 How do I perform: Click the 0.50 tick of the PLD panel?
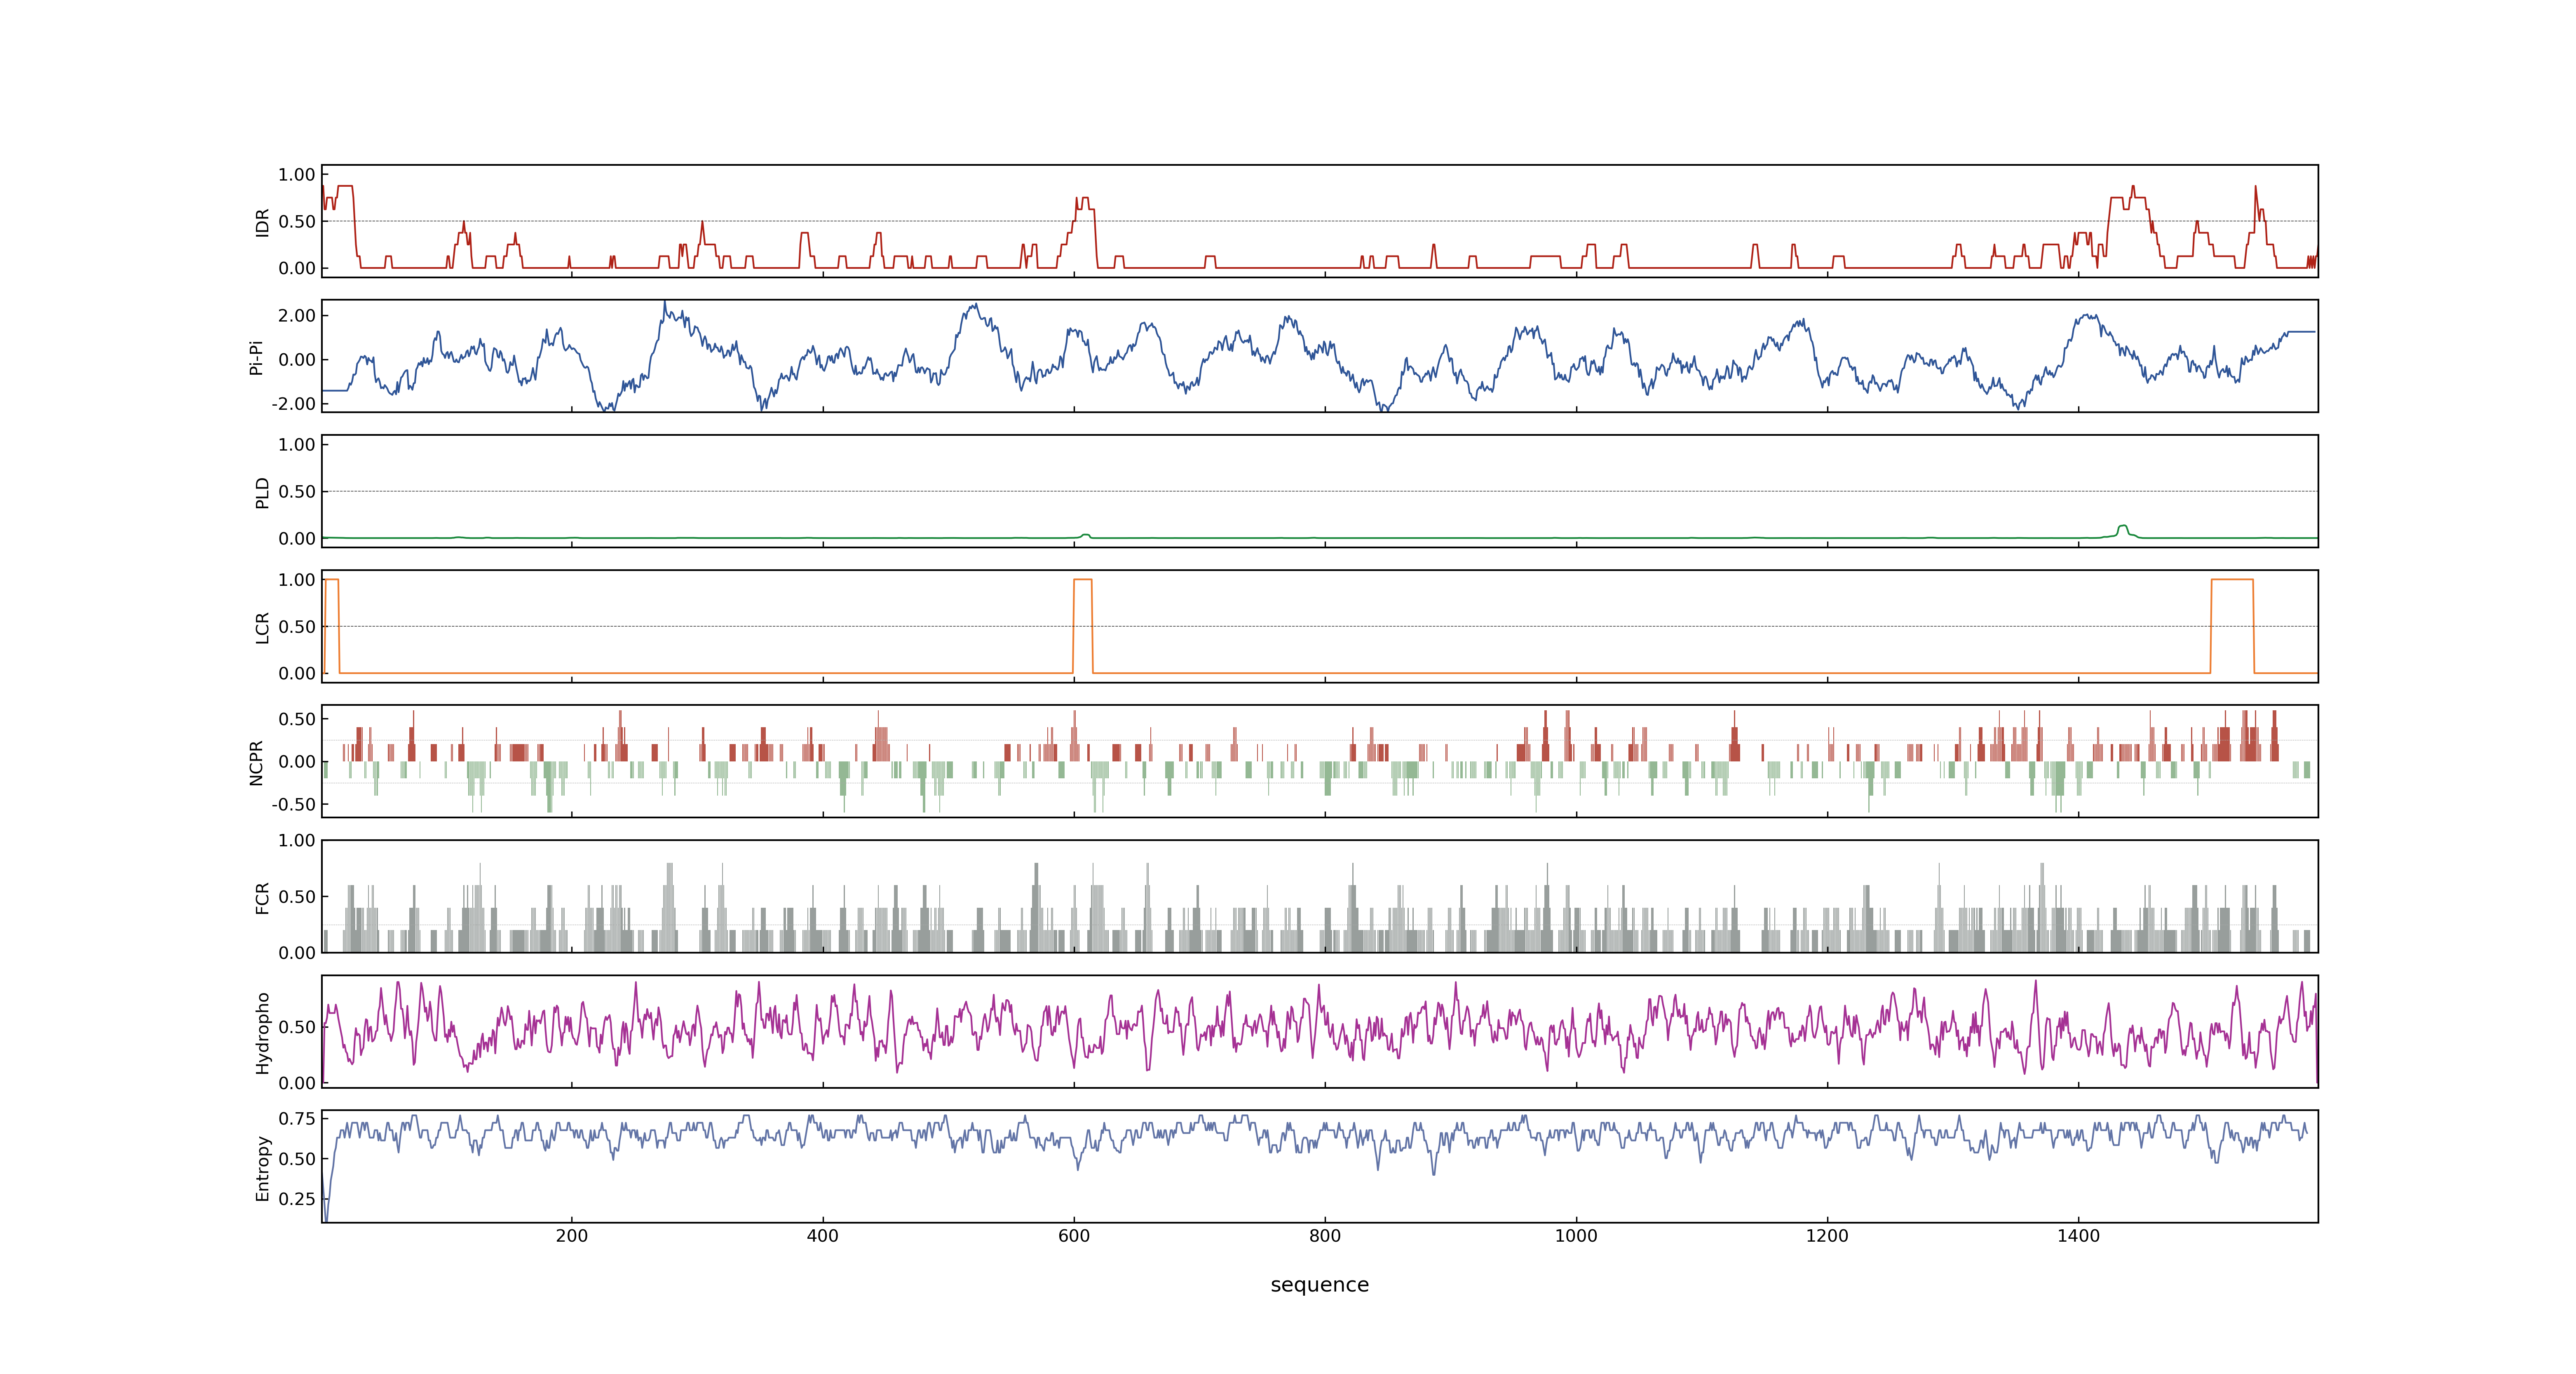coord(297,492)
